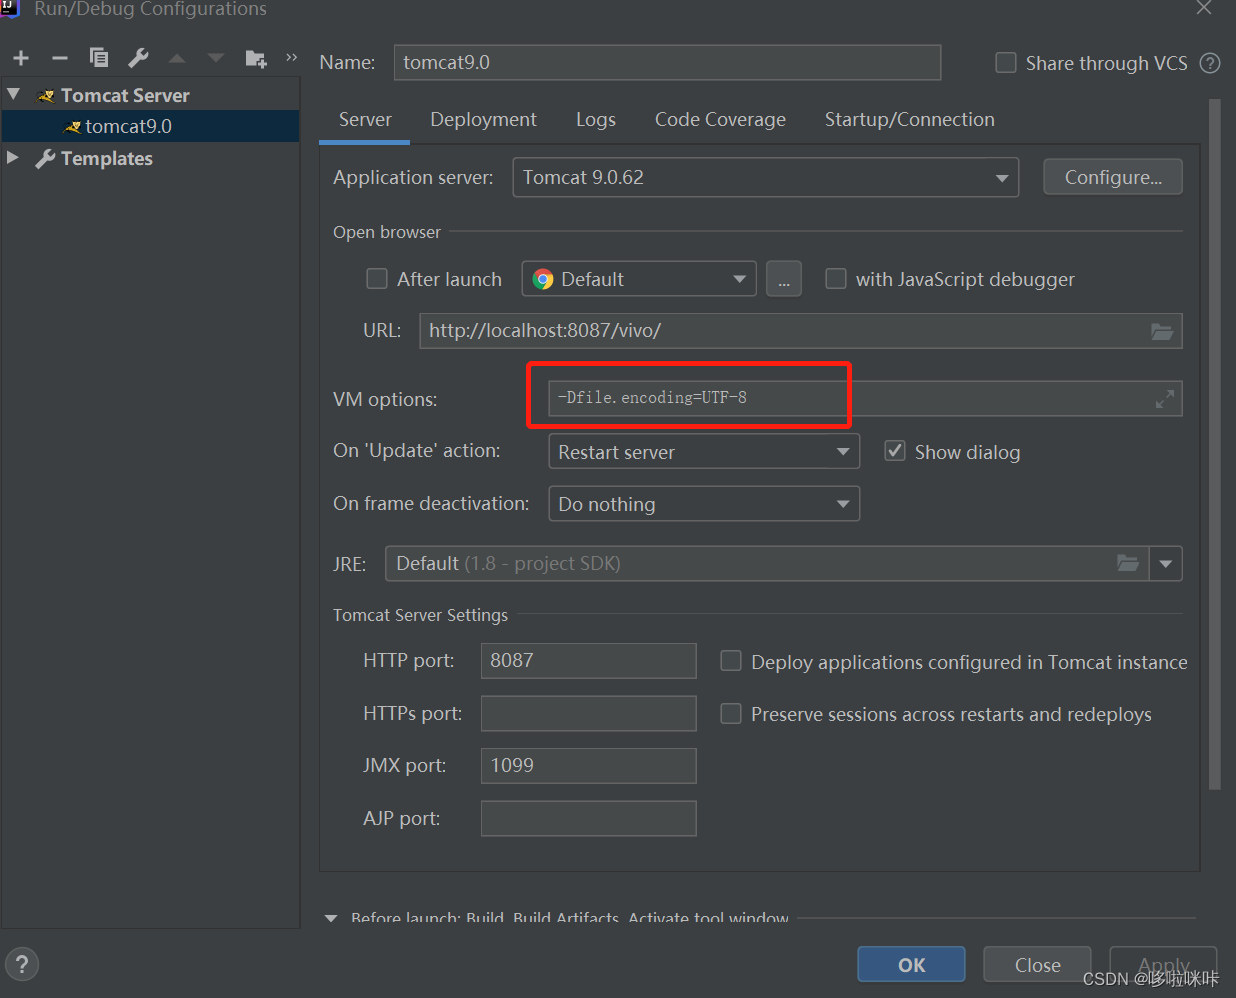Move configuration up arrow icon
This screenshot has height=998, width=1236.
pyautogui.click(x=177, y=58)
